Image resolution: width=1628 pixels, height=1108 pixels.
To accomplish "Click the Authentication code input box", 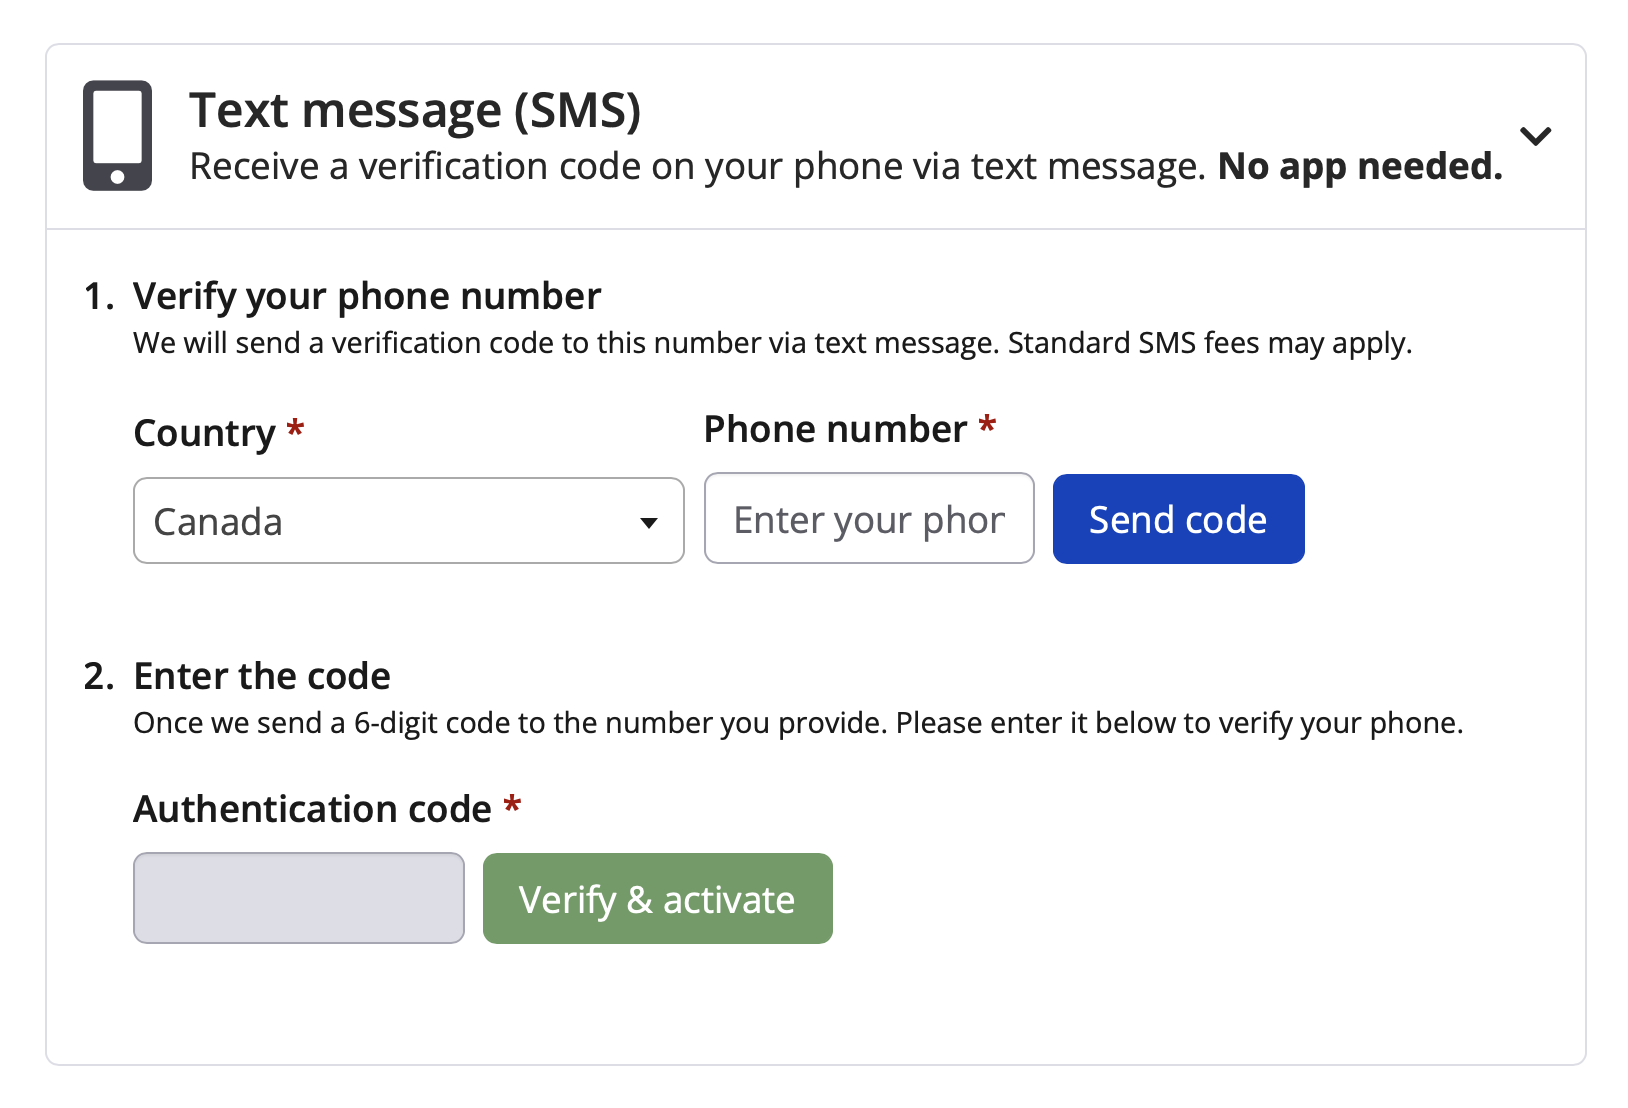I will [298, 898].
